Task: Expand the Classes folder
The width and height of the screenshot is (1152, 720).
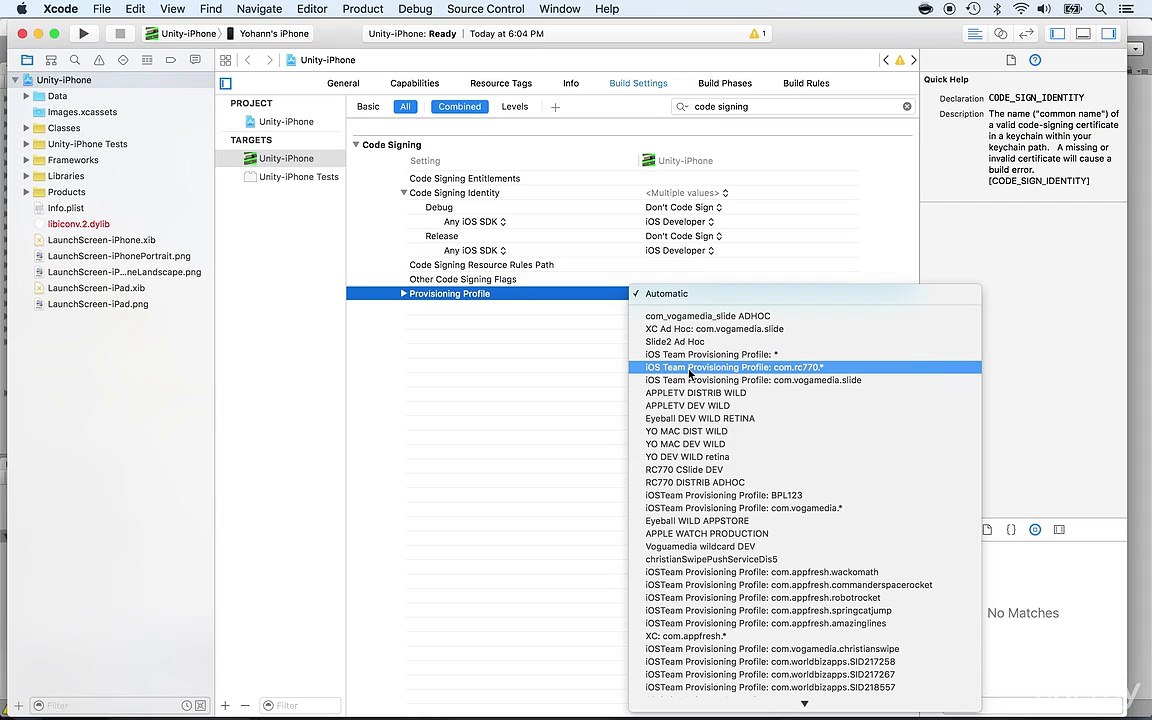Action: pos(26,128)
